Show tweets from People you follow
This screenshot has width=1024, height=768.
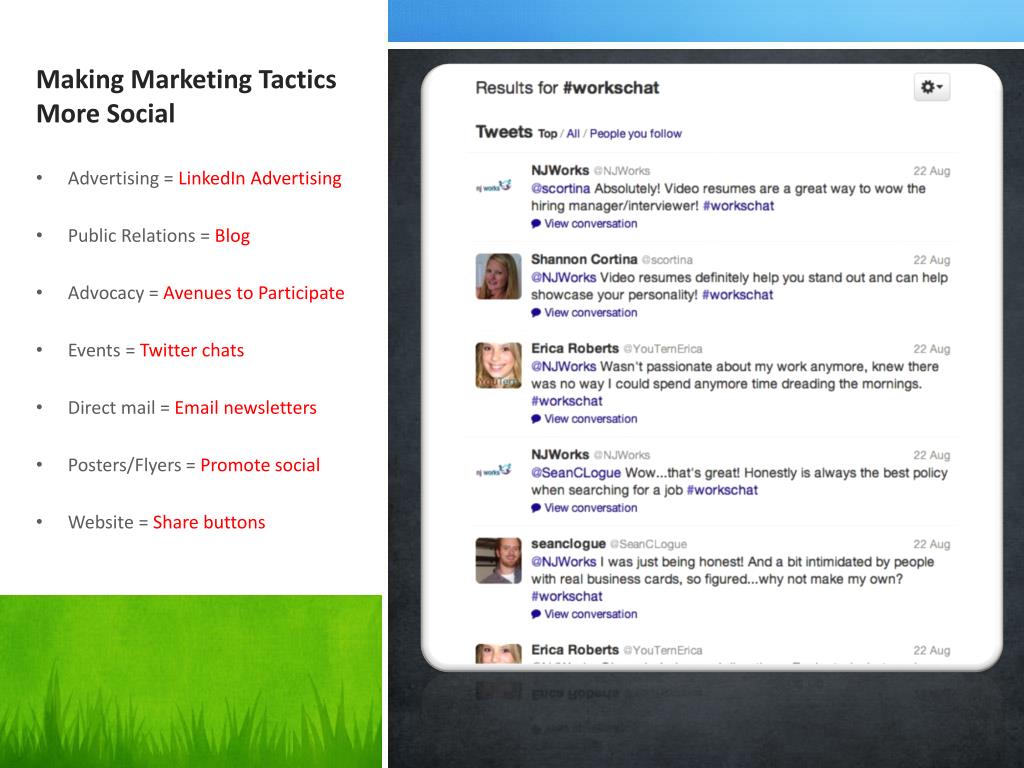(635, 134)
